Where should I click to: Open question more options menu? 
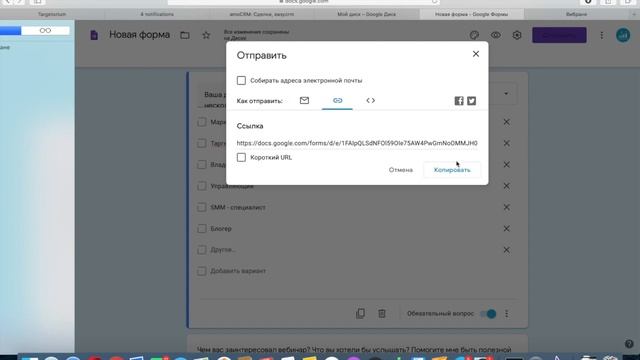pyautogui.click(x=507, y=313)
